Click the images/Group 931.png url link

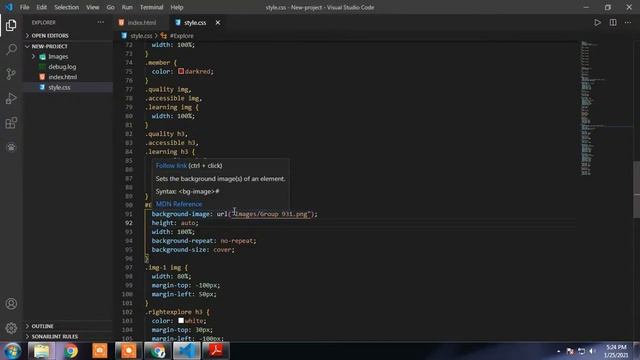[x=271, y=214]
